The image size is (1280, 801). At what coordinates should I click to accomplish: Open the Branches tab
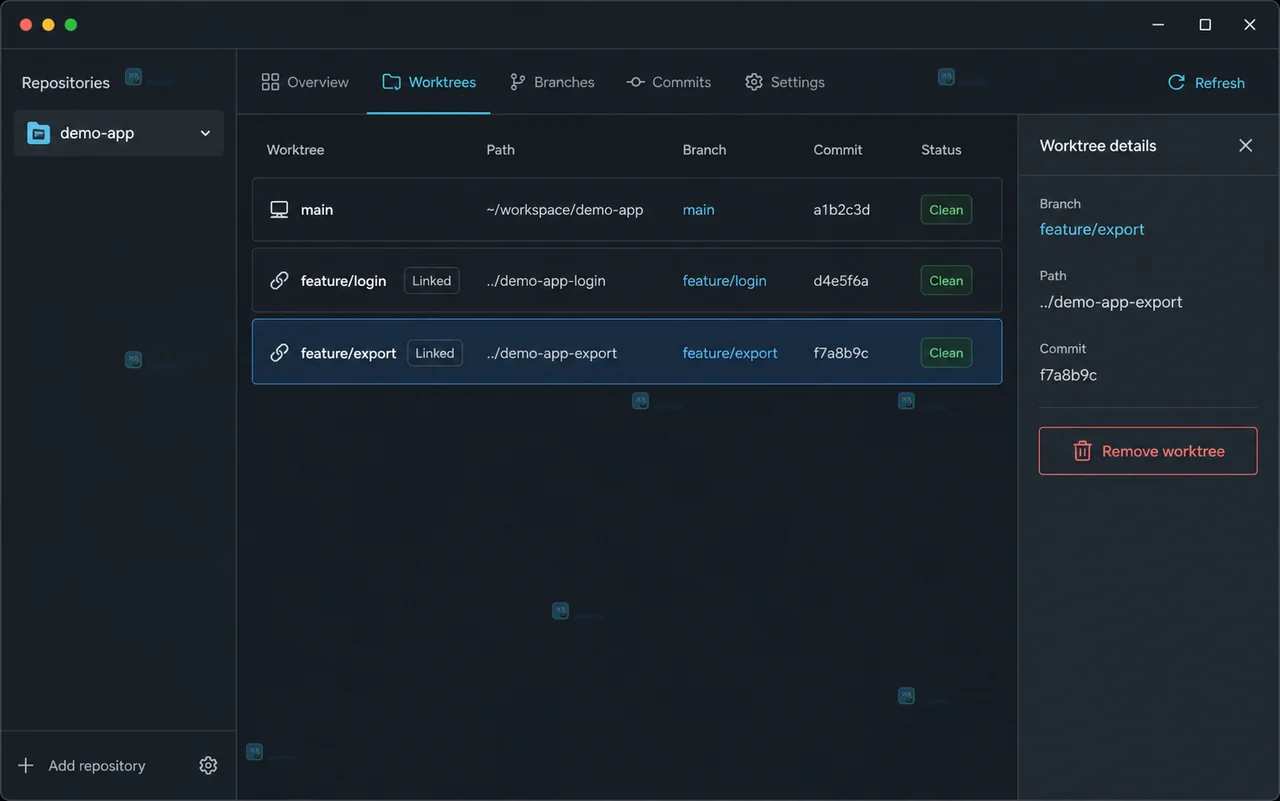(552, 82)
